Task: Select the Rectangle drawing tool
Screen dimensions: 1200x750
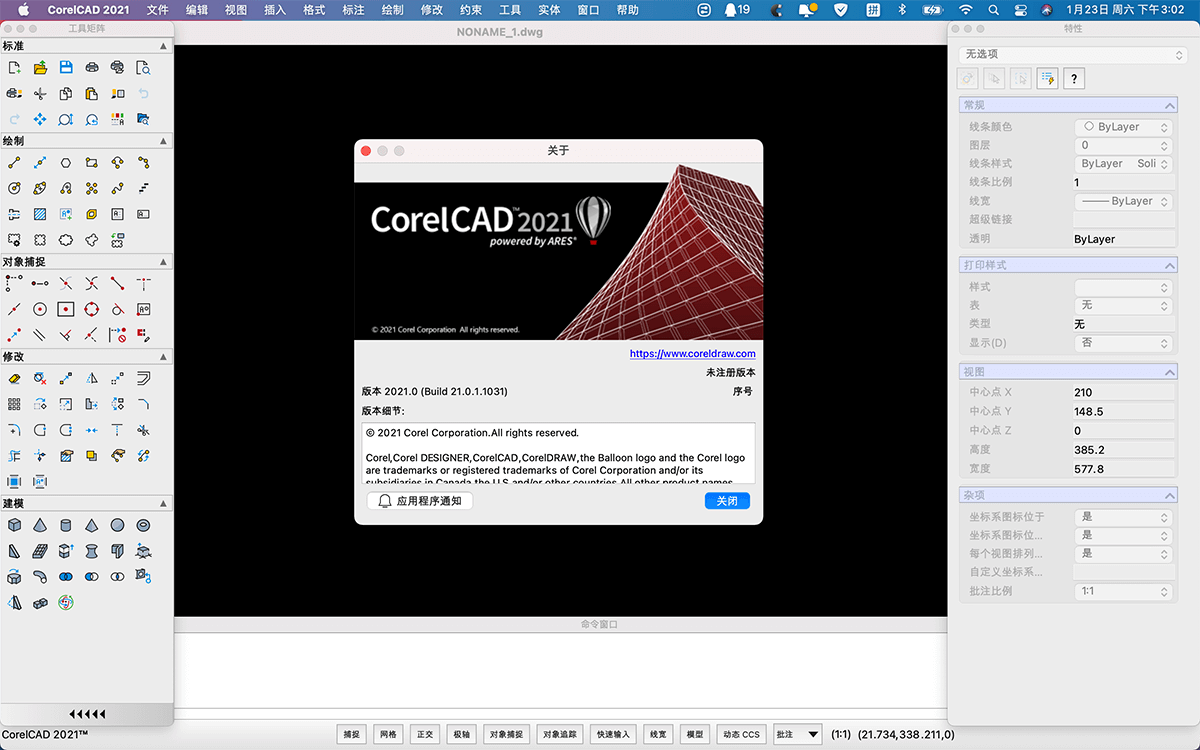Action: click(x=92, y=162)
